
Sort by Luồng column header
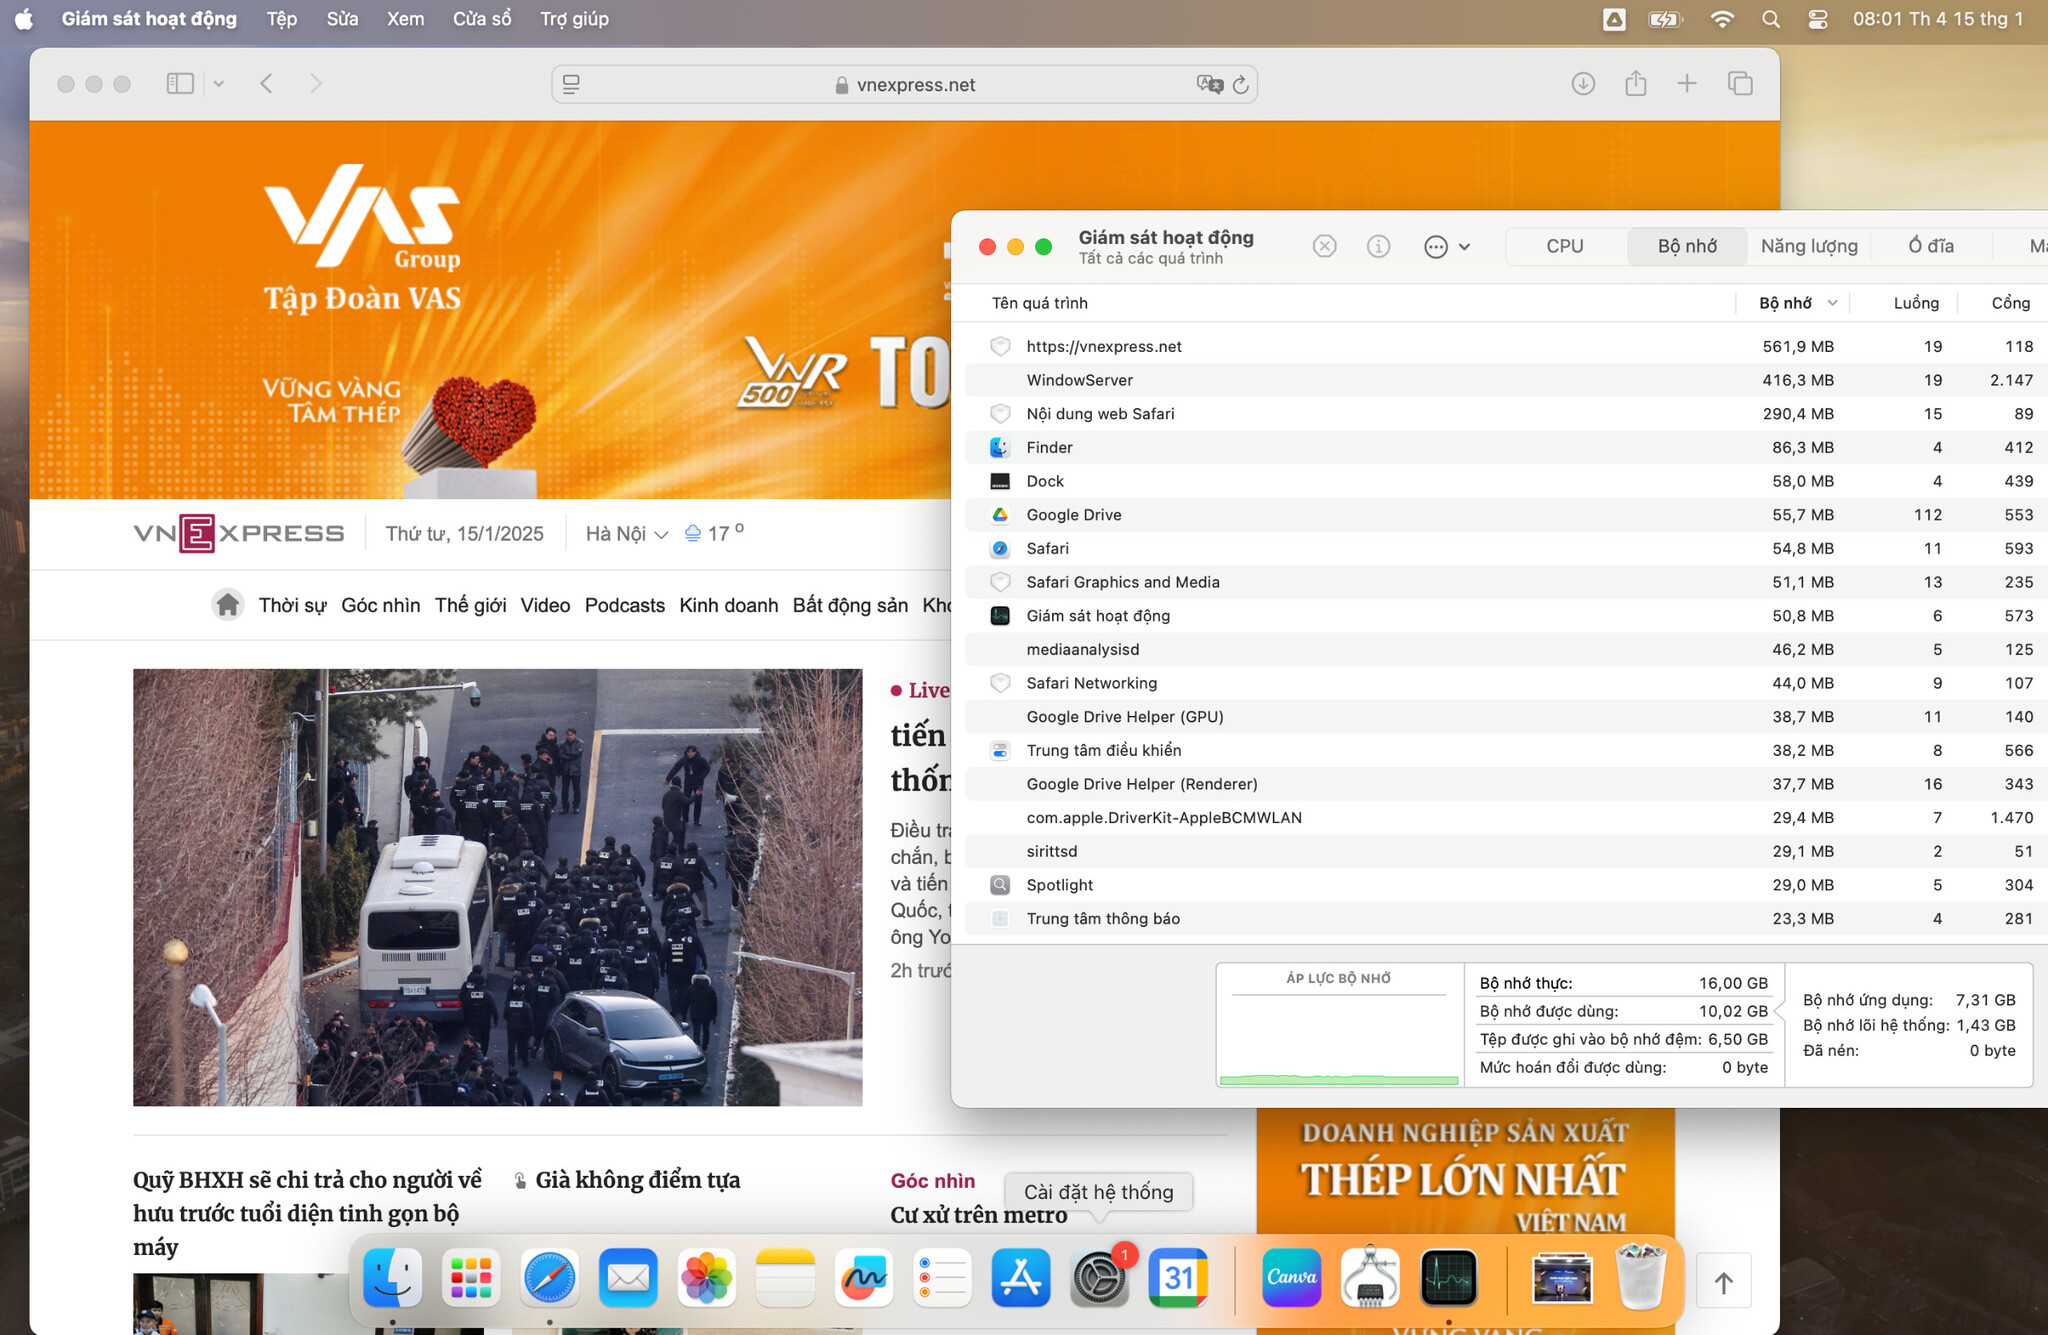tap(1915, 303)
